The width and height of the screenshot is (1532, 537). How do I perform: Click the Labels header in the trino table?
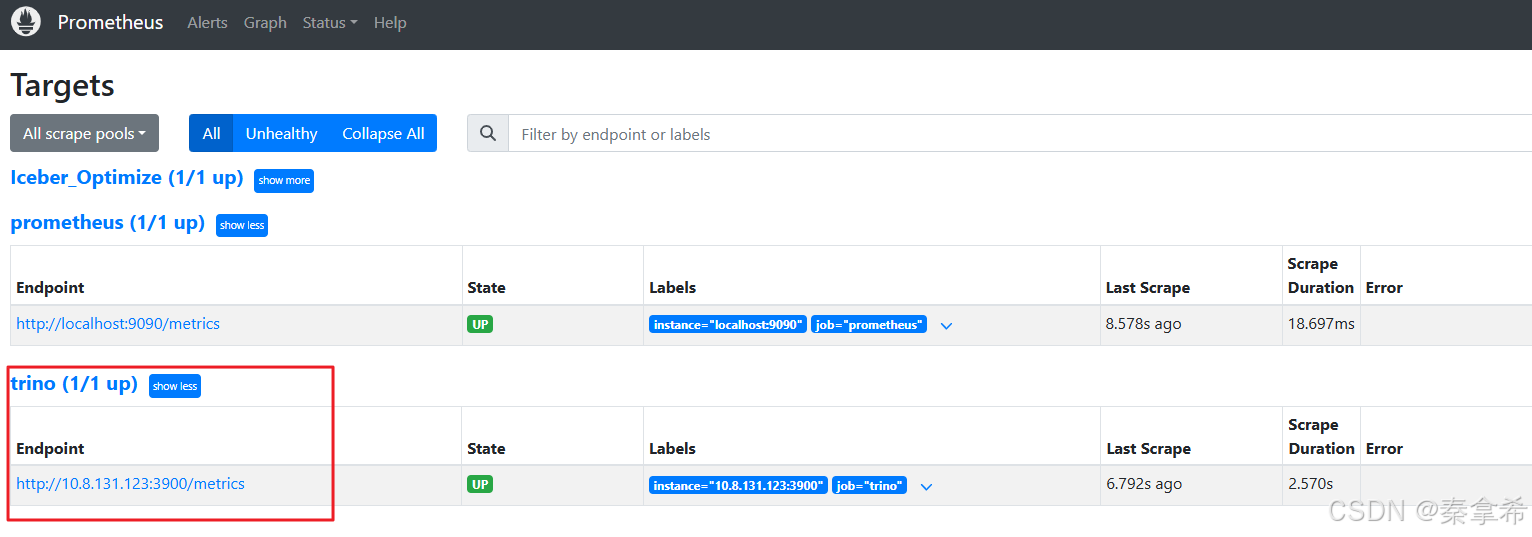(x=672, y=449)
